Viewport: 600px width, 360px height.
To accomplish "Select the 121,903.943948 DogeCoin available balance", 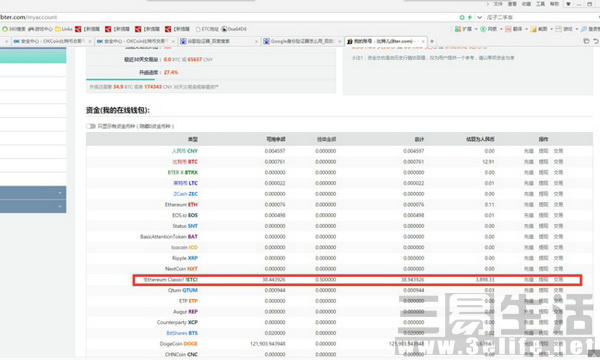I will [x=268, y=344].
